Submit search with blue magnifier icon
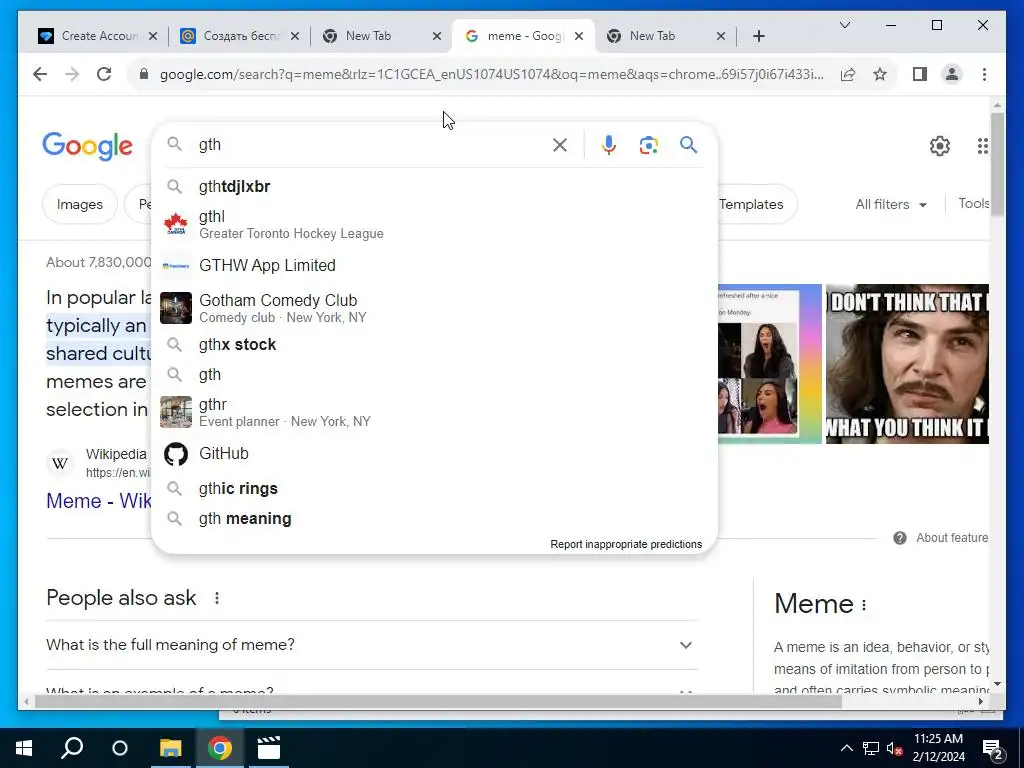 click(x=688, y=145)
